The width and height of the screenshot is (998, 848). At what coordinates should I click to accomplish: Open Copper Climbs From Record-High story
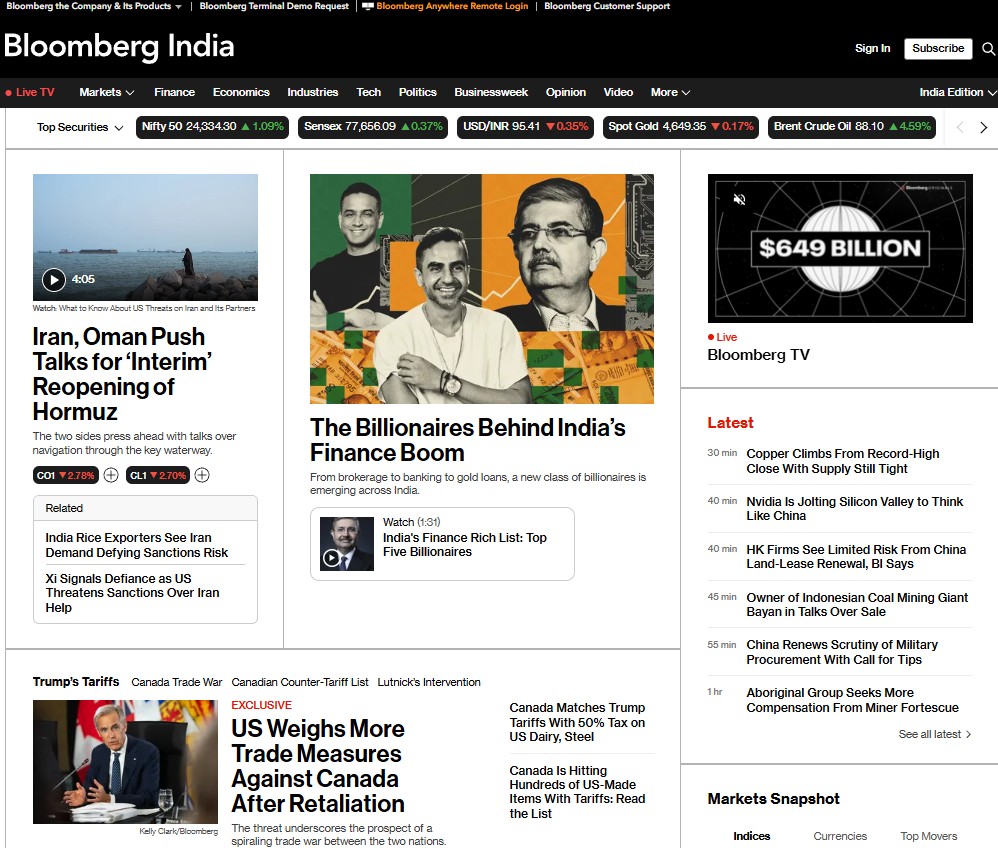(843, 461)
